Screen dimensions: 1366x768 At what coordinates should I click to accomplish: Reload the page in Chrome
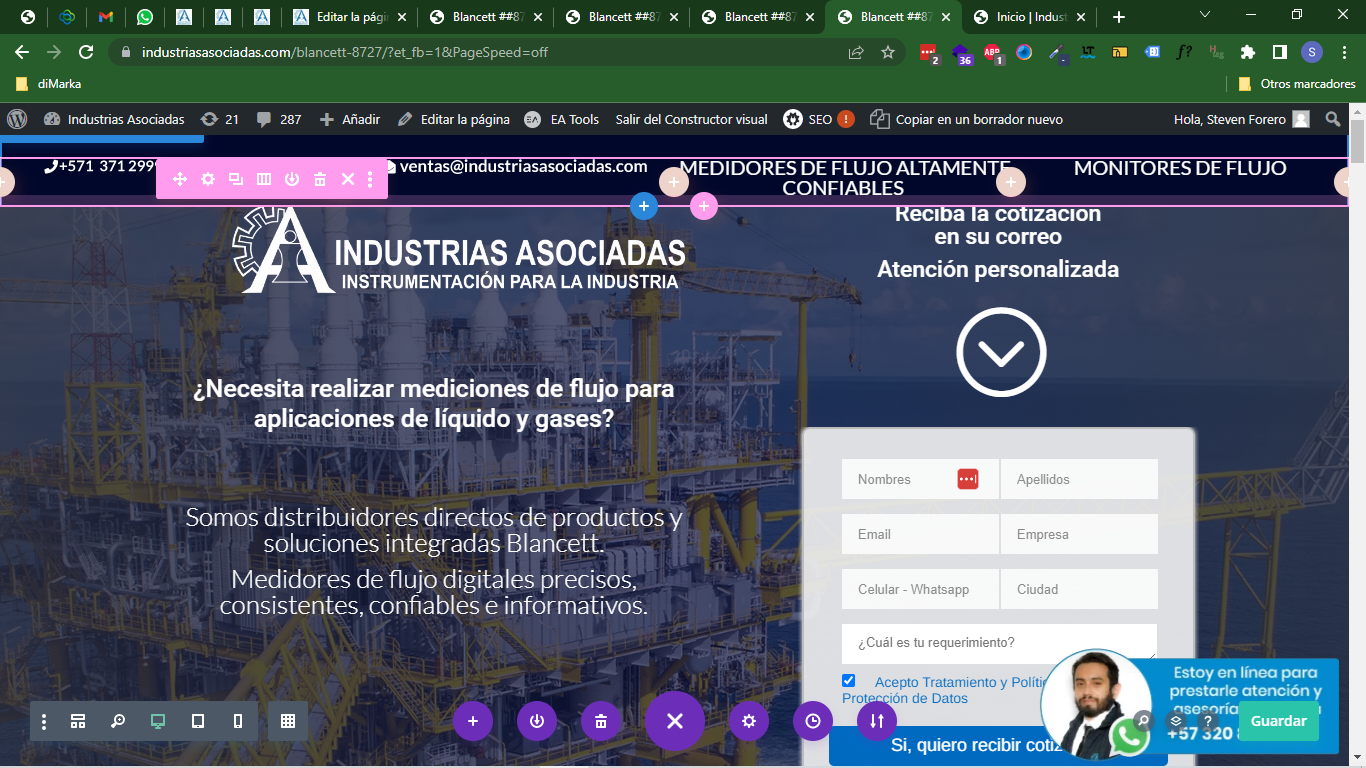pos(86,52)
